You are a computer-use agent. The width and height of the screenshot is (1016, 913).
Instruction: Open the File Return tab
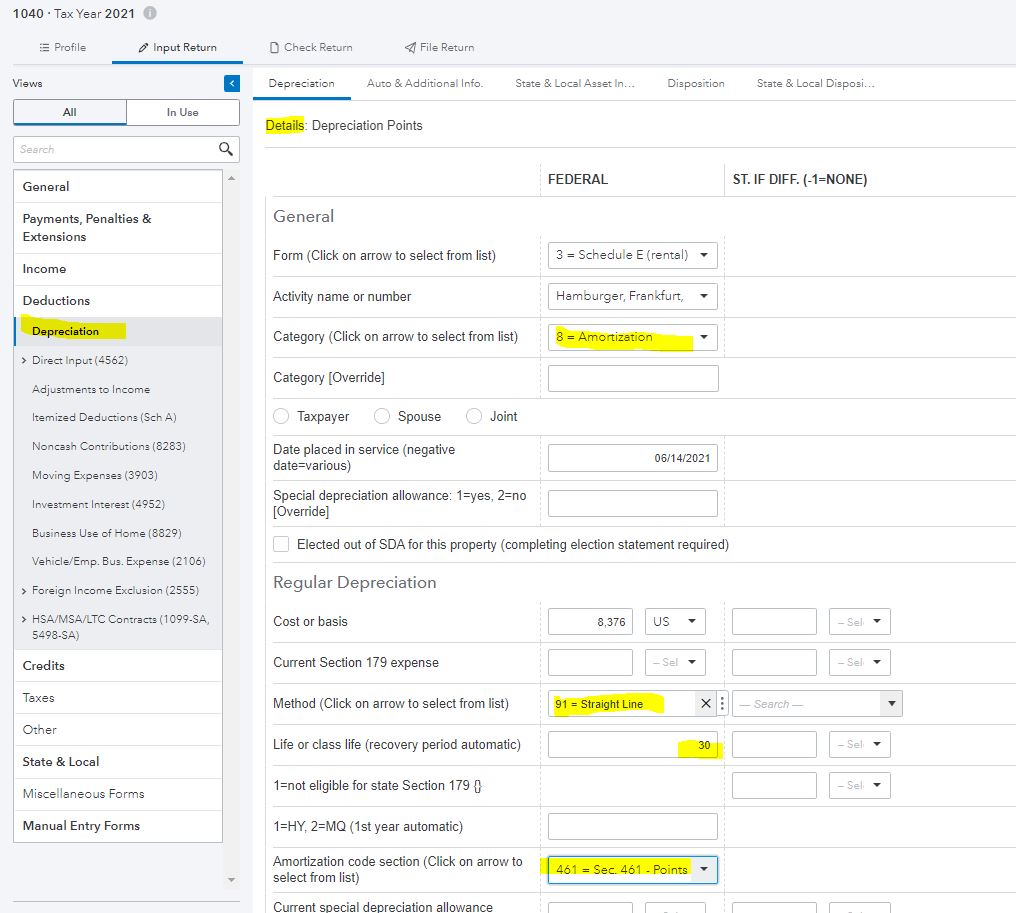[x=439, y=47]
